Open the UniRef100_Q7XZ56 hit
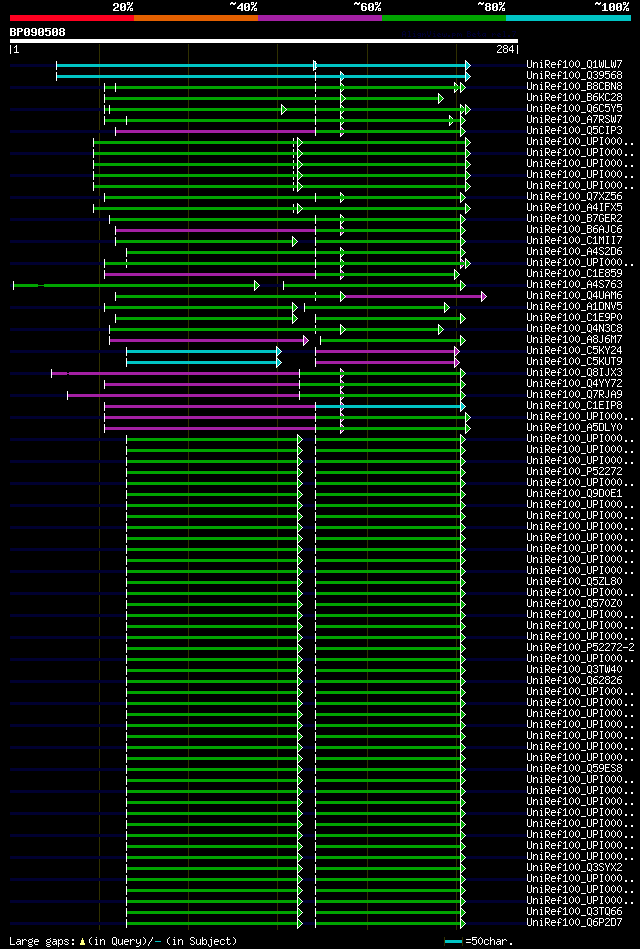Viewport: 640px width, 949px height. [574, 197]
